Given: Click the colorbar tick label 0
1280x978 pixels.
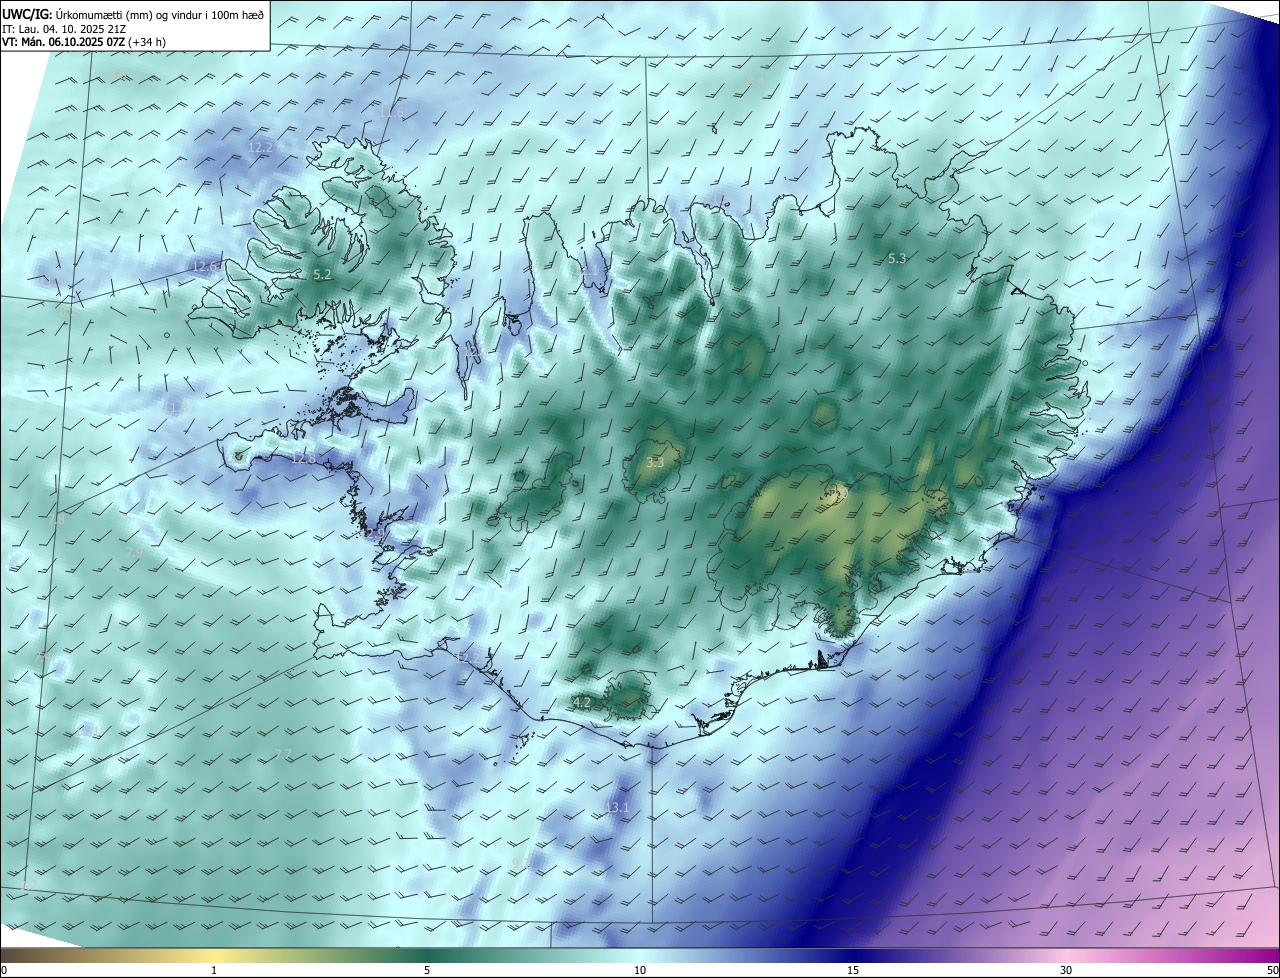Looking at the screenshot, I should point(3,970).
